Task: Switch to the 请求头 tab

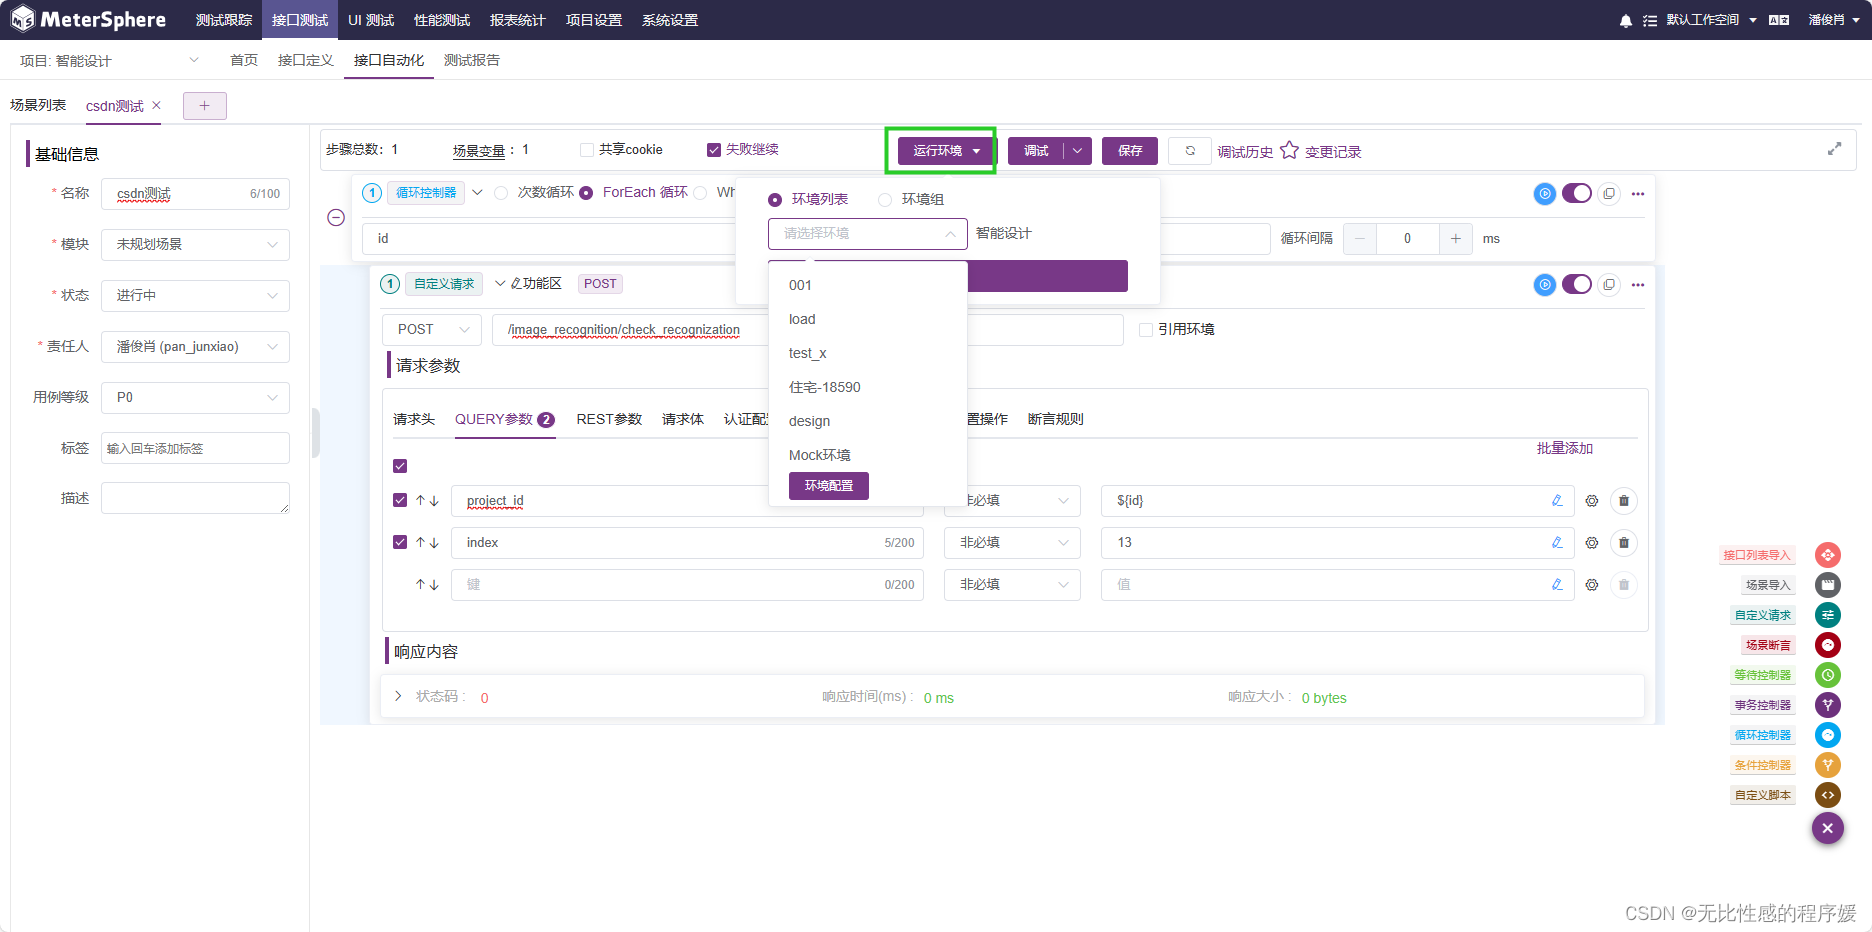Action: (414, 419)
